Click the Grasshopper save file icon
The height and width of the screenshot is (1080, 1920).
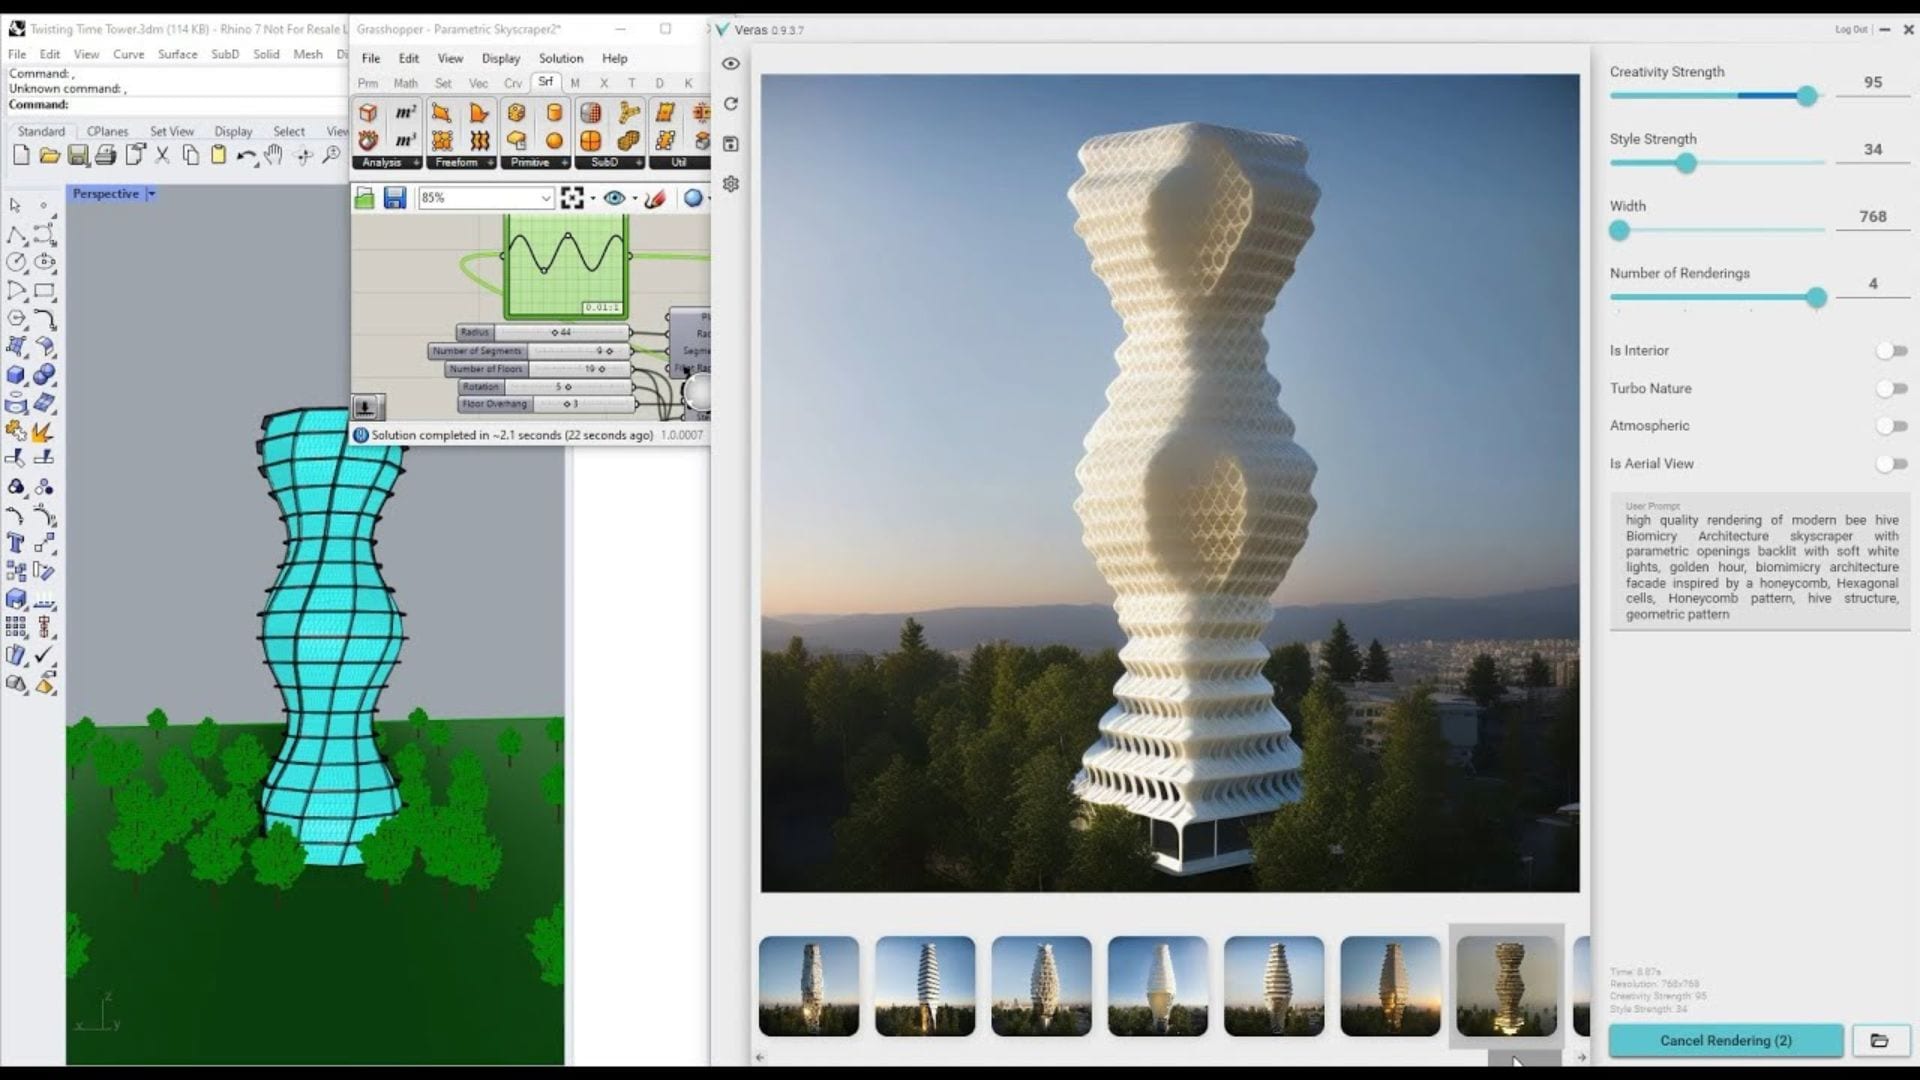[x=395, y=198]
